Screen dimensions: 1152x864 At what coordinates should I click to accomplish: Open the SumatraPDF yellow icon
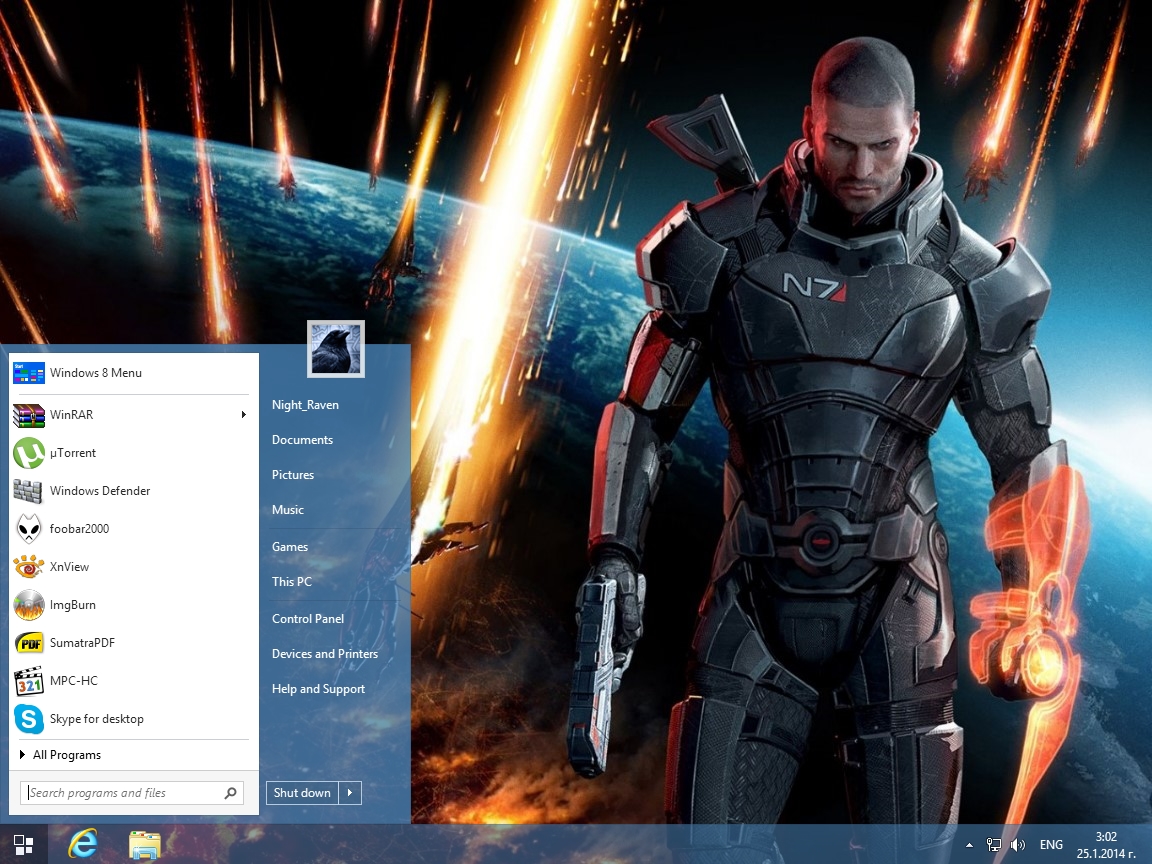tap(29, 643)
